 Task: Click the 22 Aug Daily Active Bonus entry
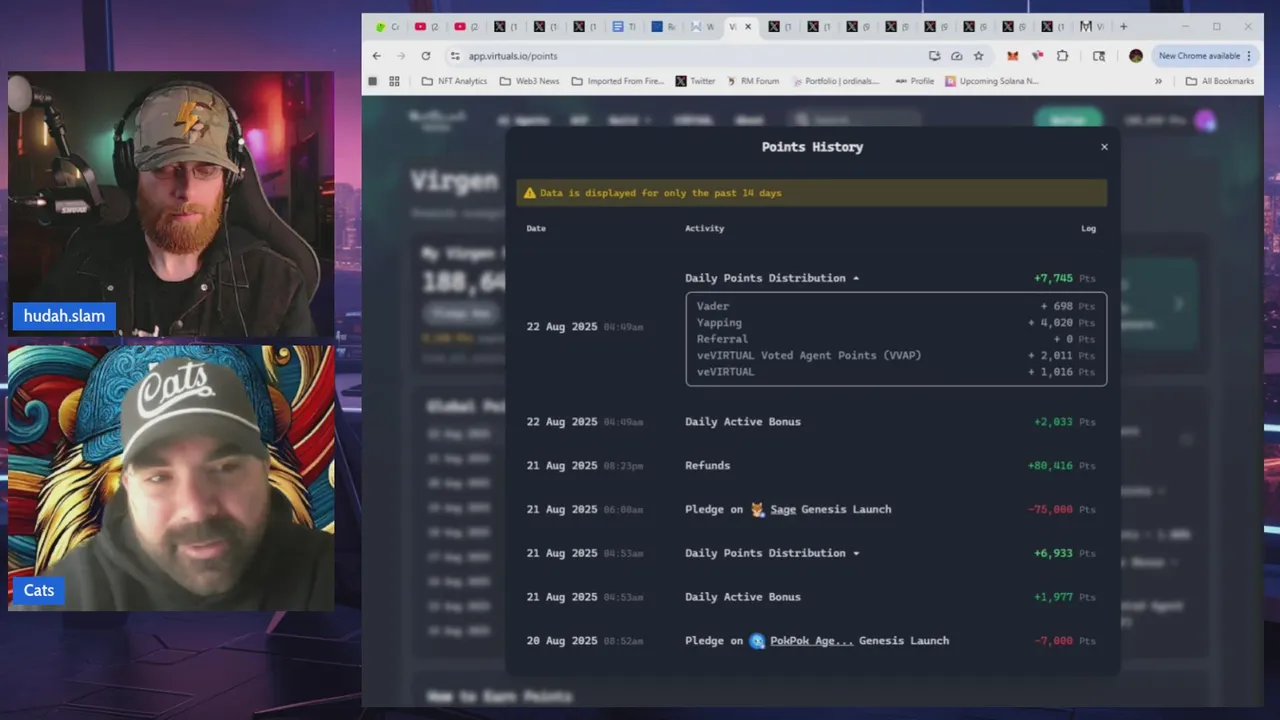(x=743, y=421)
